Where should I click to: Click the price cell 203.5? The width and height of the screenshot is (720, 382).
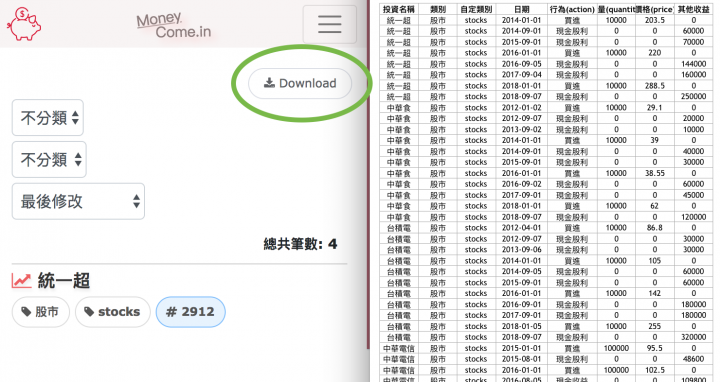point(654,20)
